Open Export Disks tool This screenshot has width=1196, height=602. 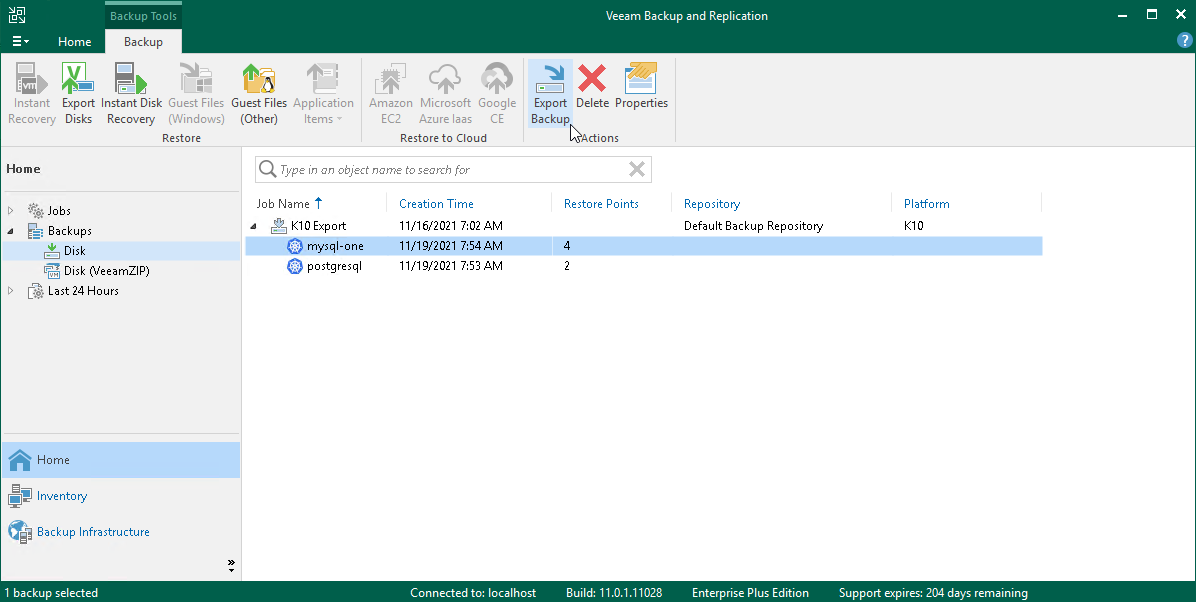(x=78, y=94)
